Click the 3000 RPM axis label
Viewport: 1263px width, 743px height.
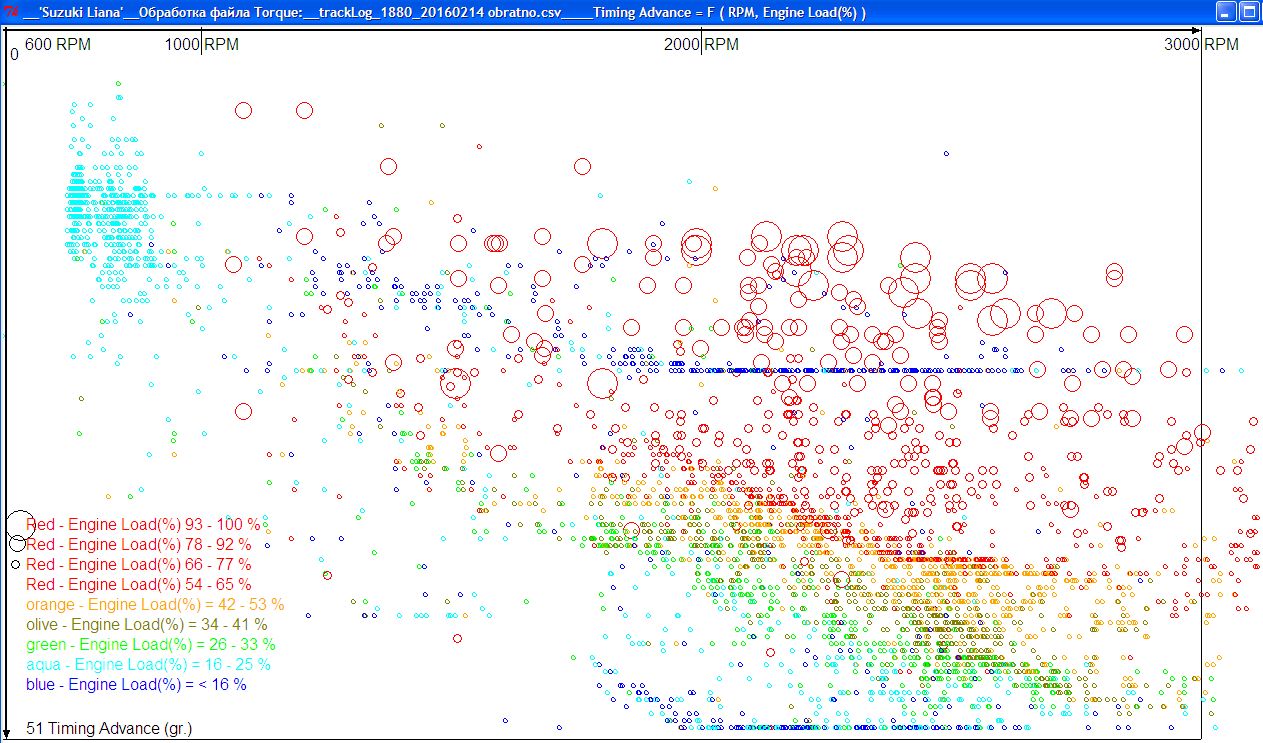(x=1201, y=44)
